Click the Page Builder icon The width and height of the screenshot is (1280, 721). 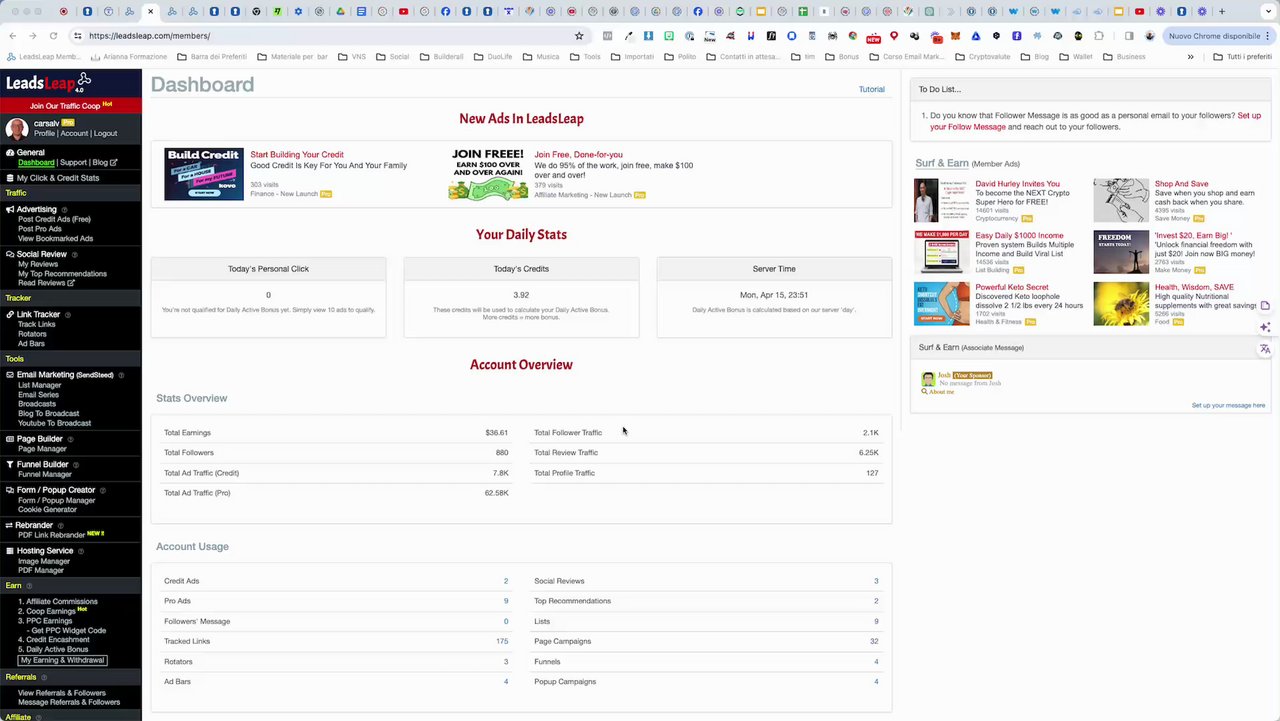click(x=10, y=439)
